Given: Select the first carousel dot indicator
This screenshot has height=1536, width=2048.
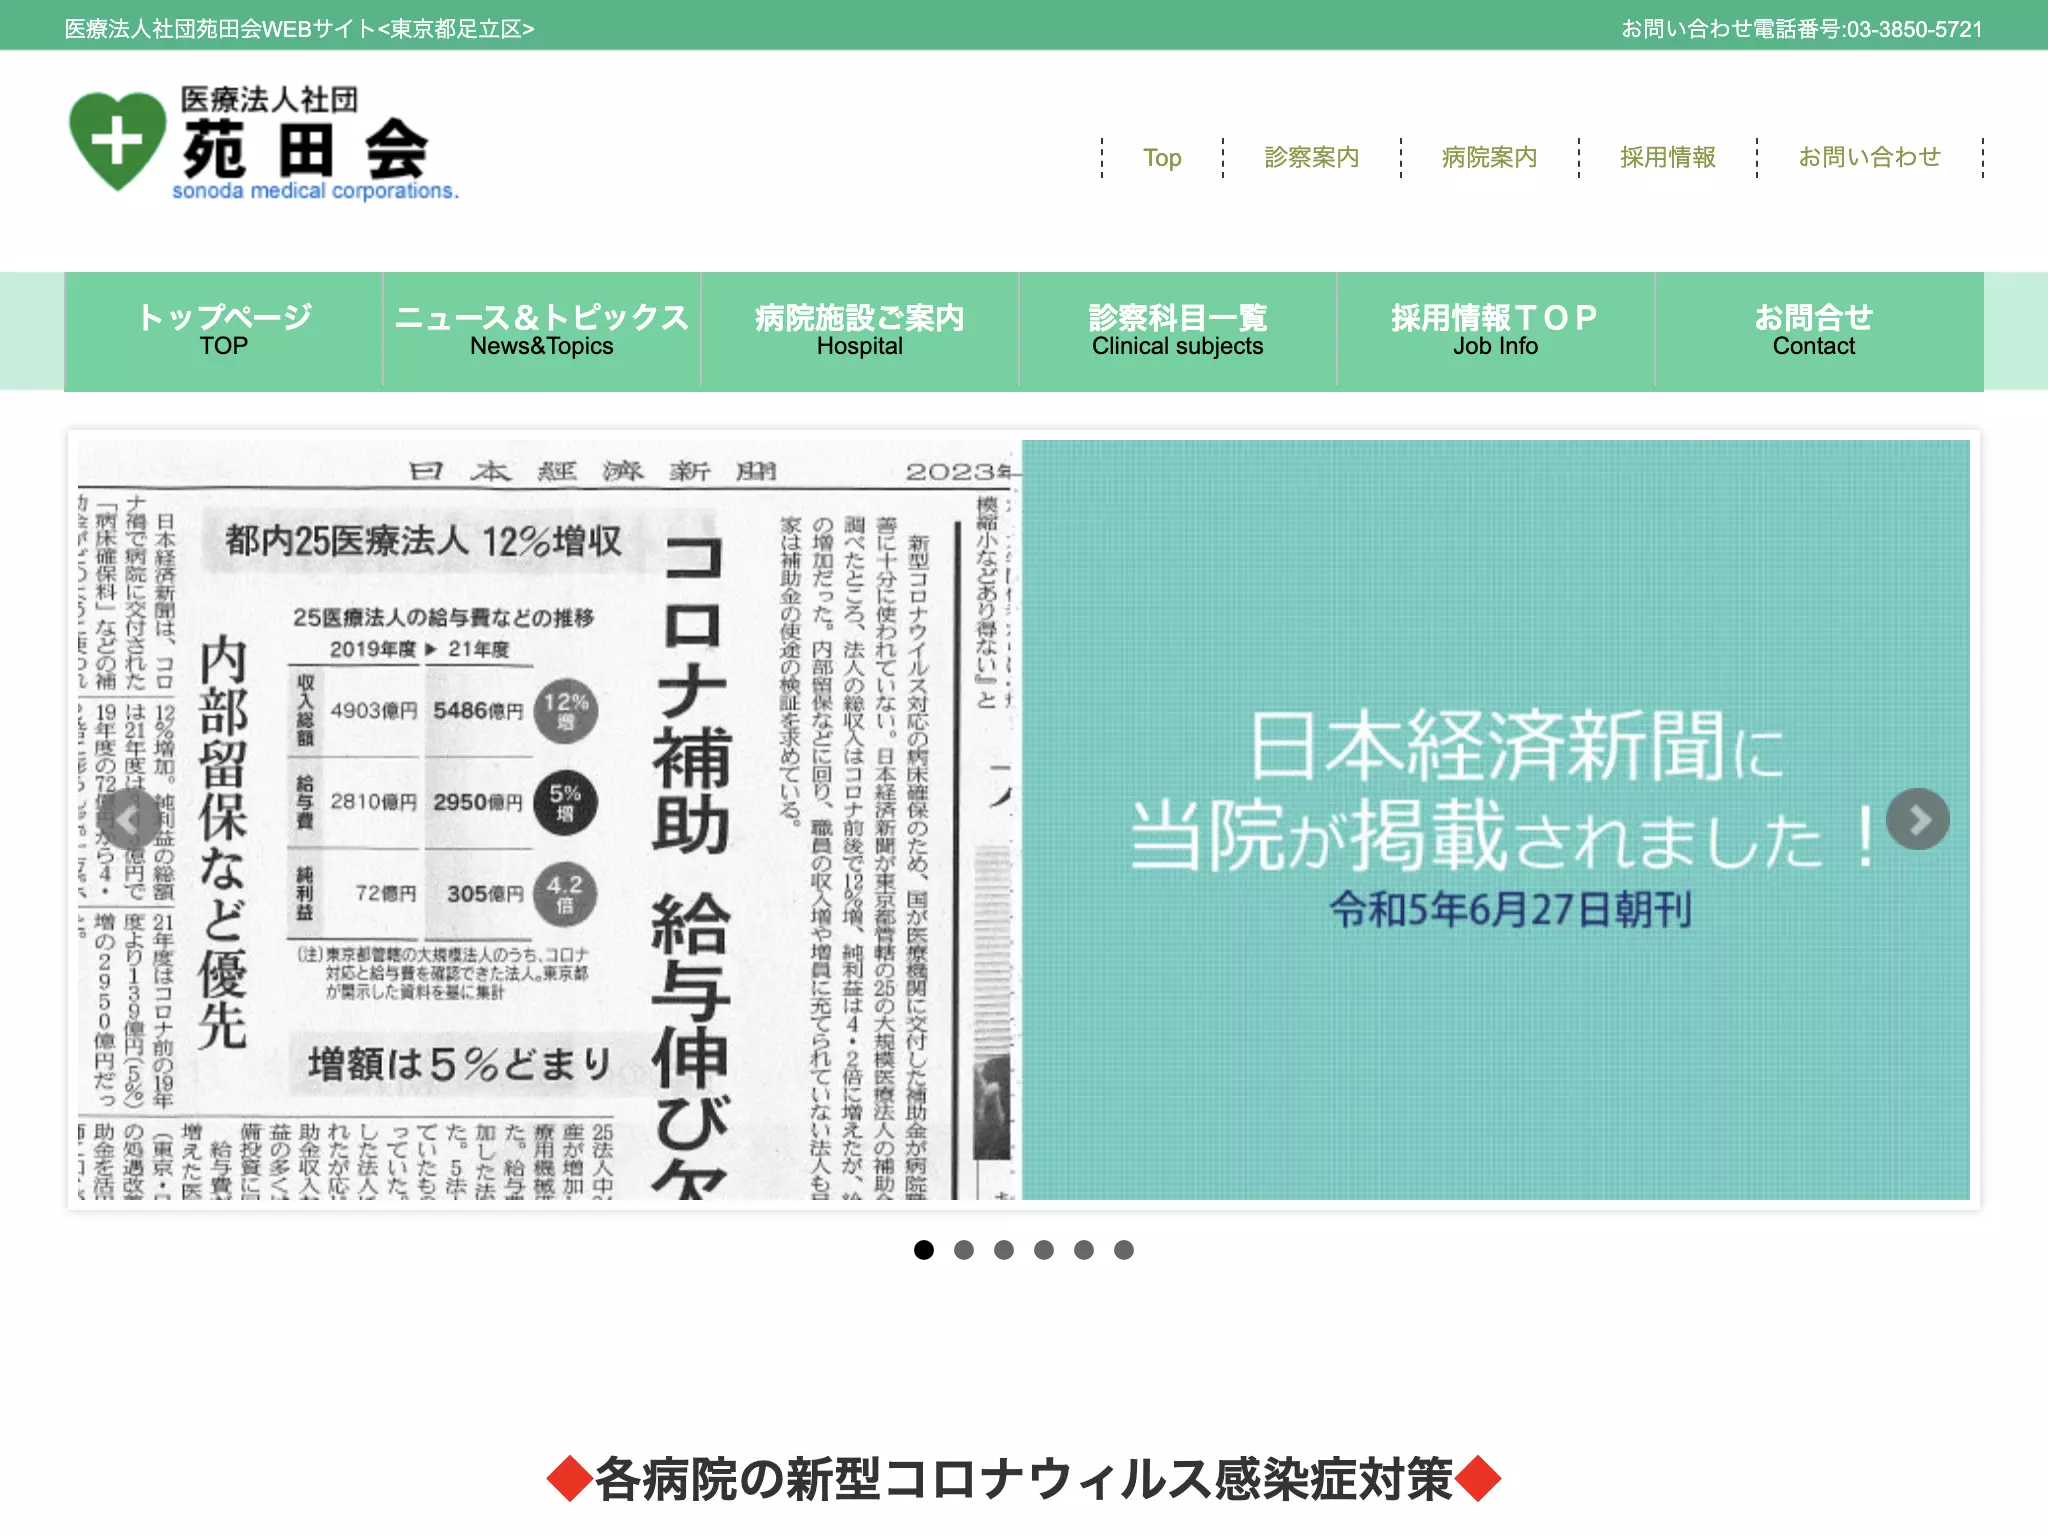Looking at the screenshot, I should point(924,1249).
